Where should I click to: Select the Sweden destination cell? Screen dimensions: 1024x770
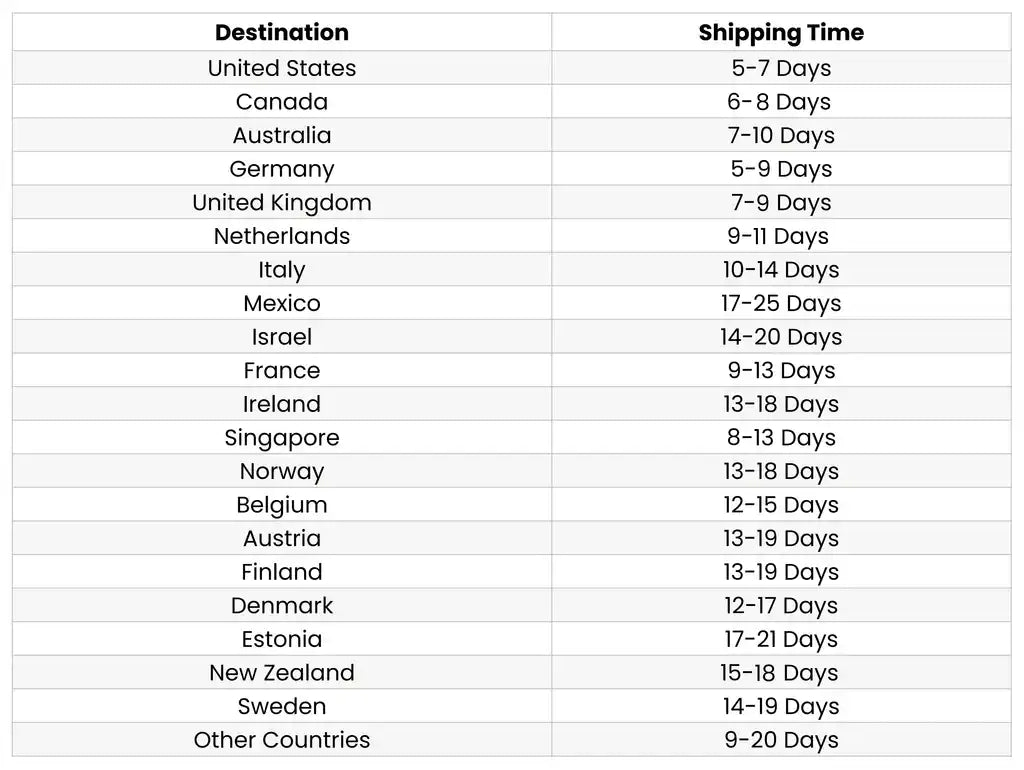pos(282,706)
